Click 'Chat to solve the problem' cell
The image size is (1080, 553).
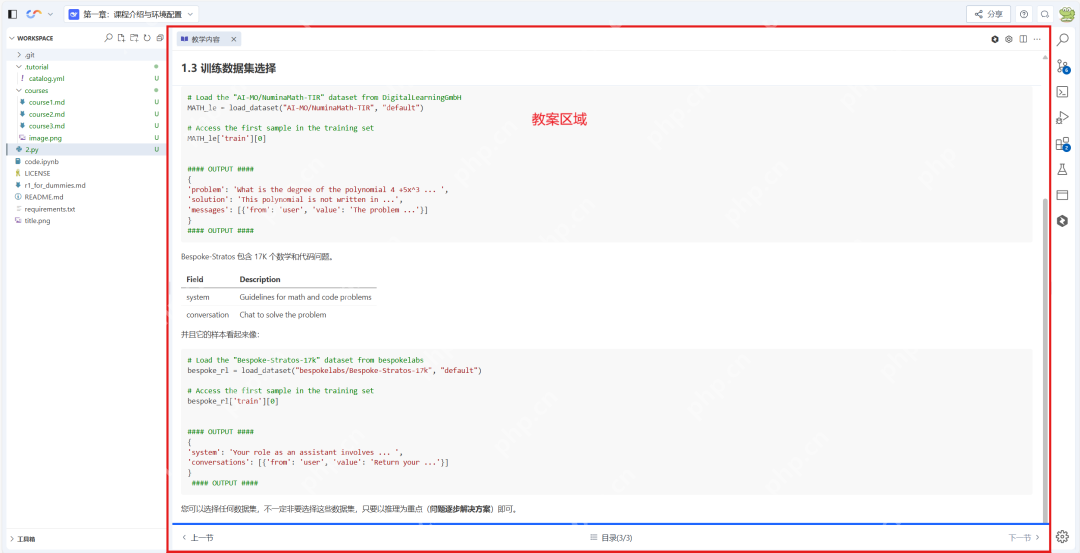point(283,315)
